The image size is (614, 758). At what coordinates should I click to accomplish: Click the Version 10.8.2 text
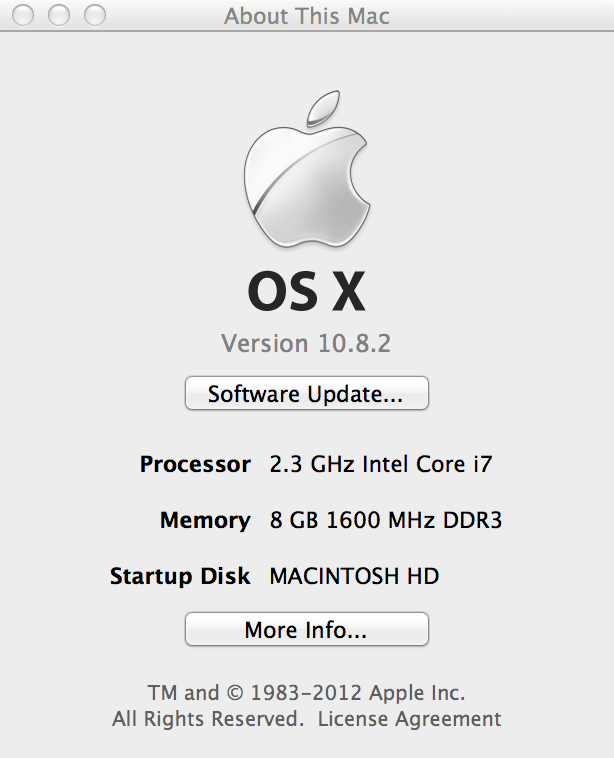coord(306,344)
